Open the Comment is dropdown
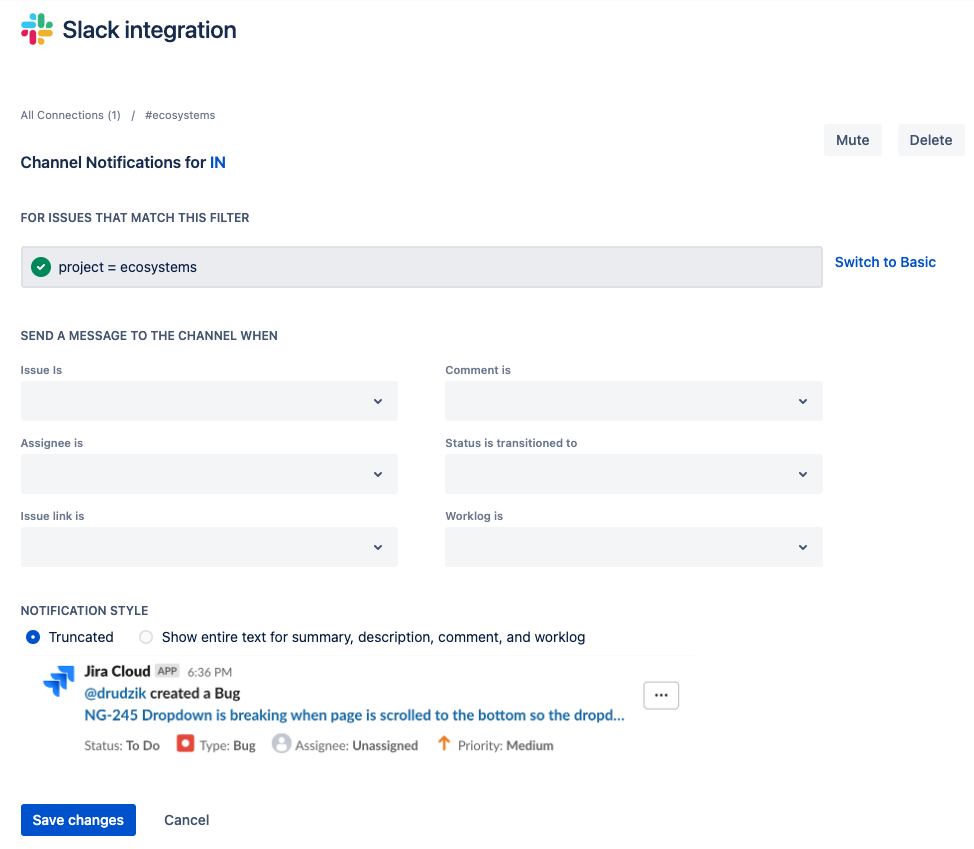This screenshot has width=974, height=849. (x=634, y=401)
